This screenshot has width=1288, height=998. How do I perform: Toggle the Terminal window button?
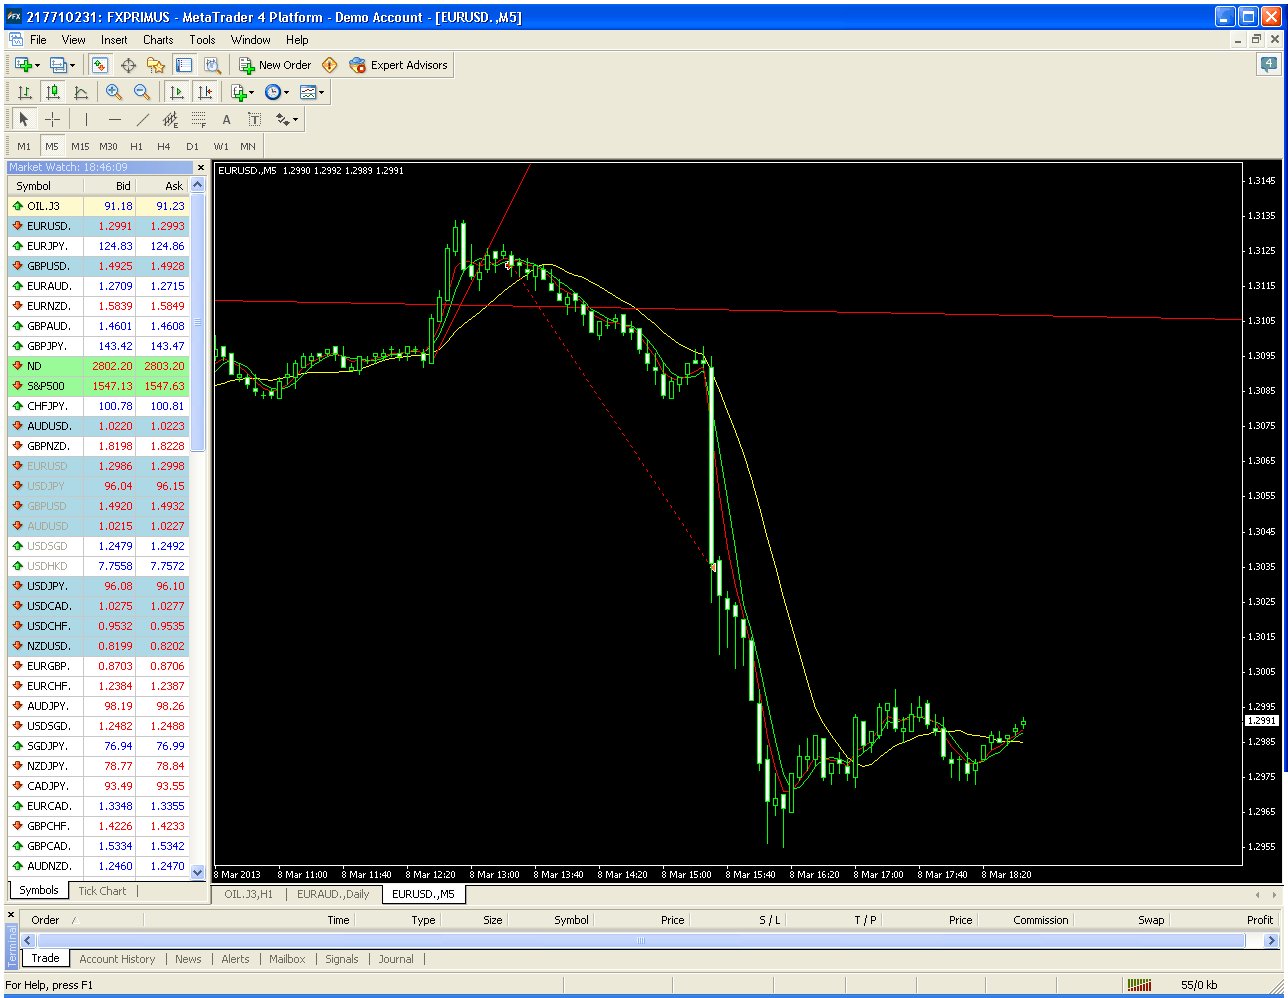[x=184, y=65]
